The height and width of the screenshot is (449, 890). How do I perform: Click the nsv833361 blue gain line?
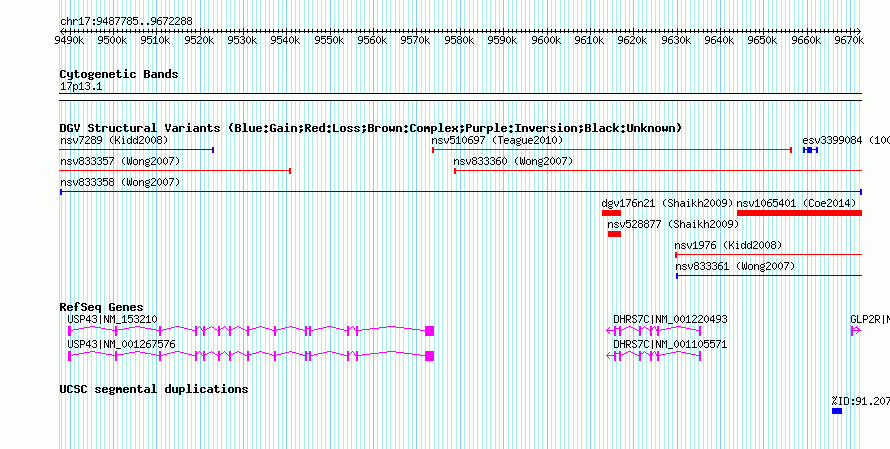pyautogui.click(x=769, y=276)
